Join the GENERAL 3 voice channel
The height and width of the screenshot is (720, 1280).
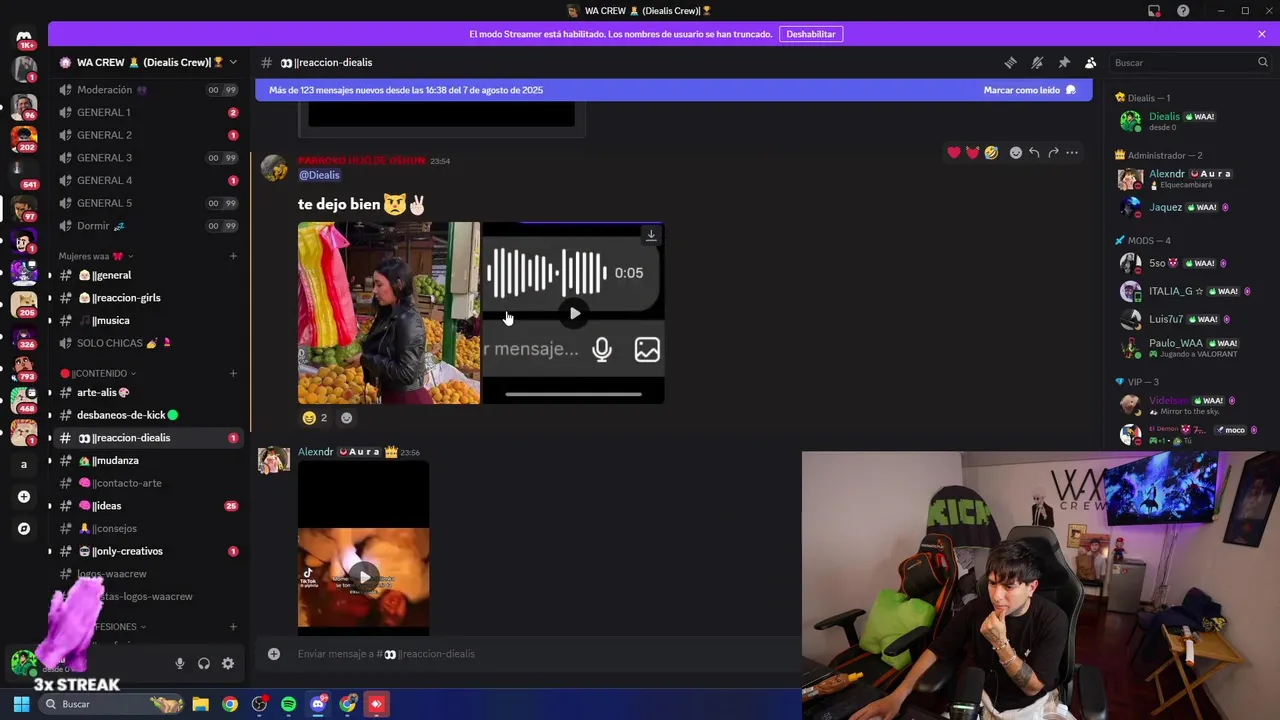[149, 158]
